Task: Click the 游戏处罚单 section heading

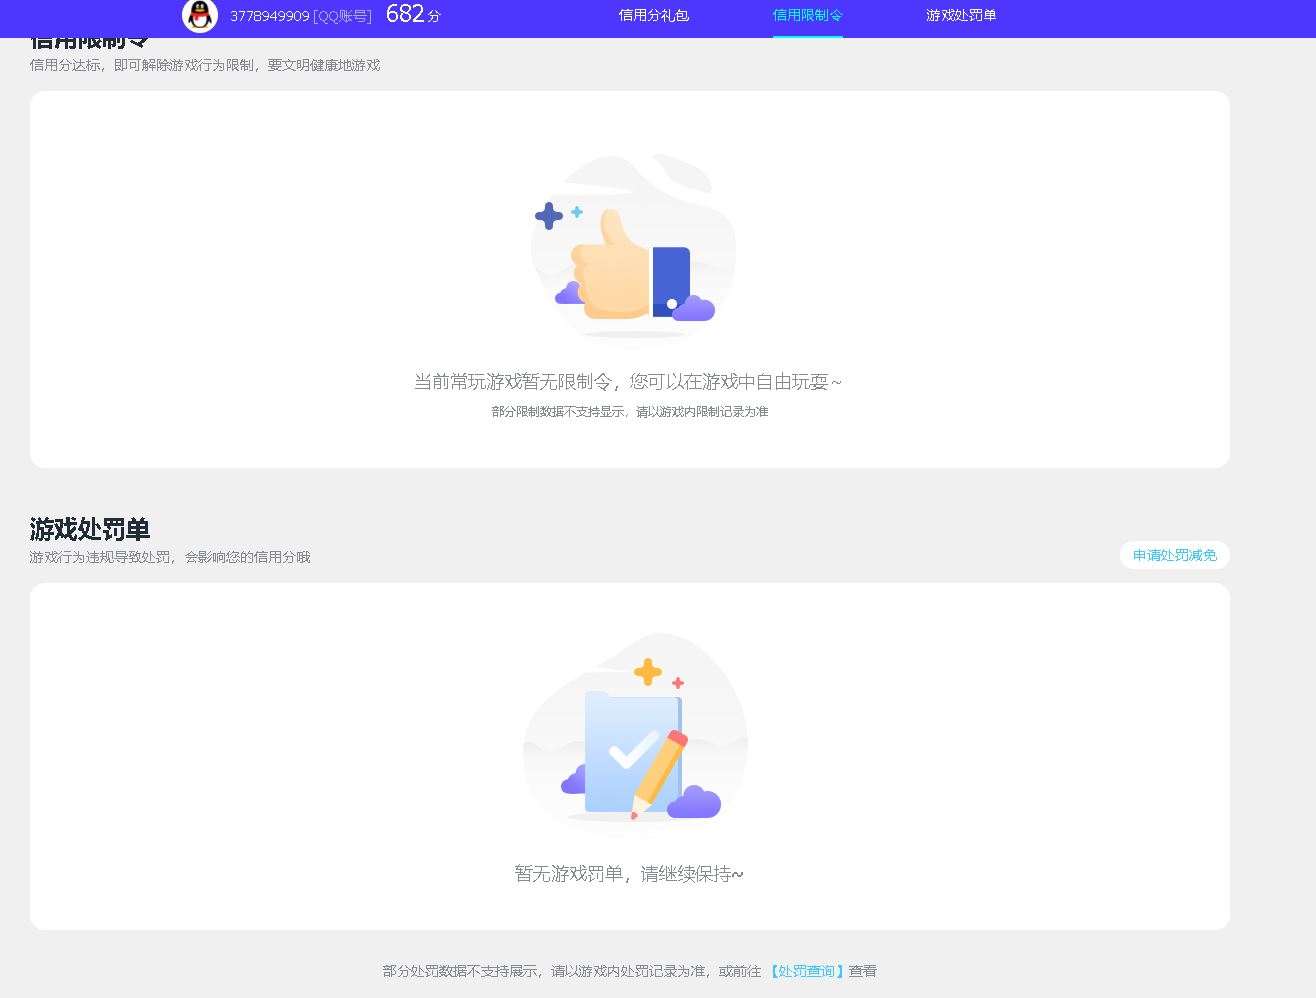Action: pos(90,529)
